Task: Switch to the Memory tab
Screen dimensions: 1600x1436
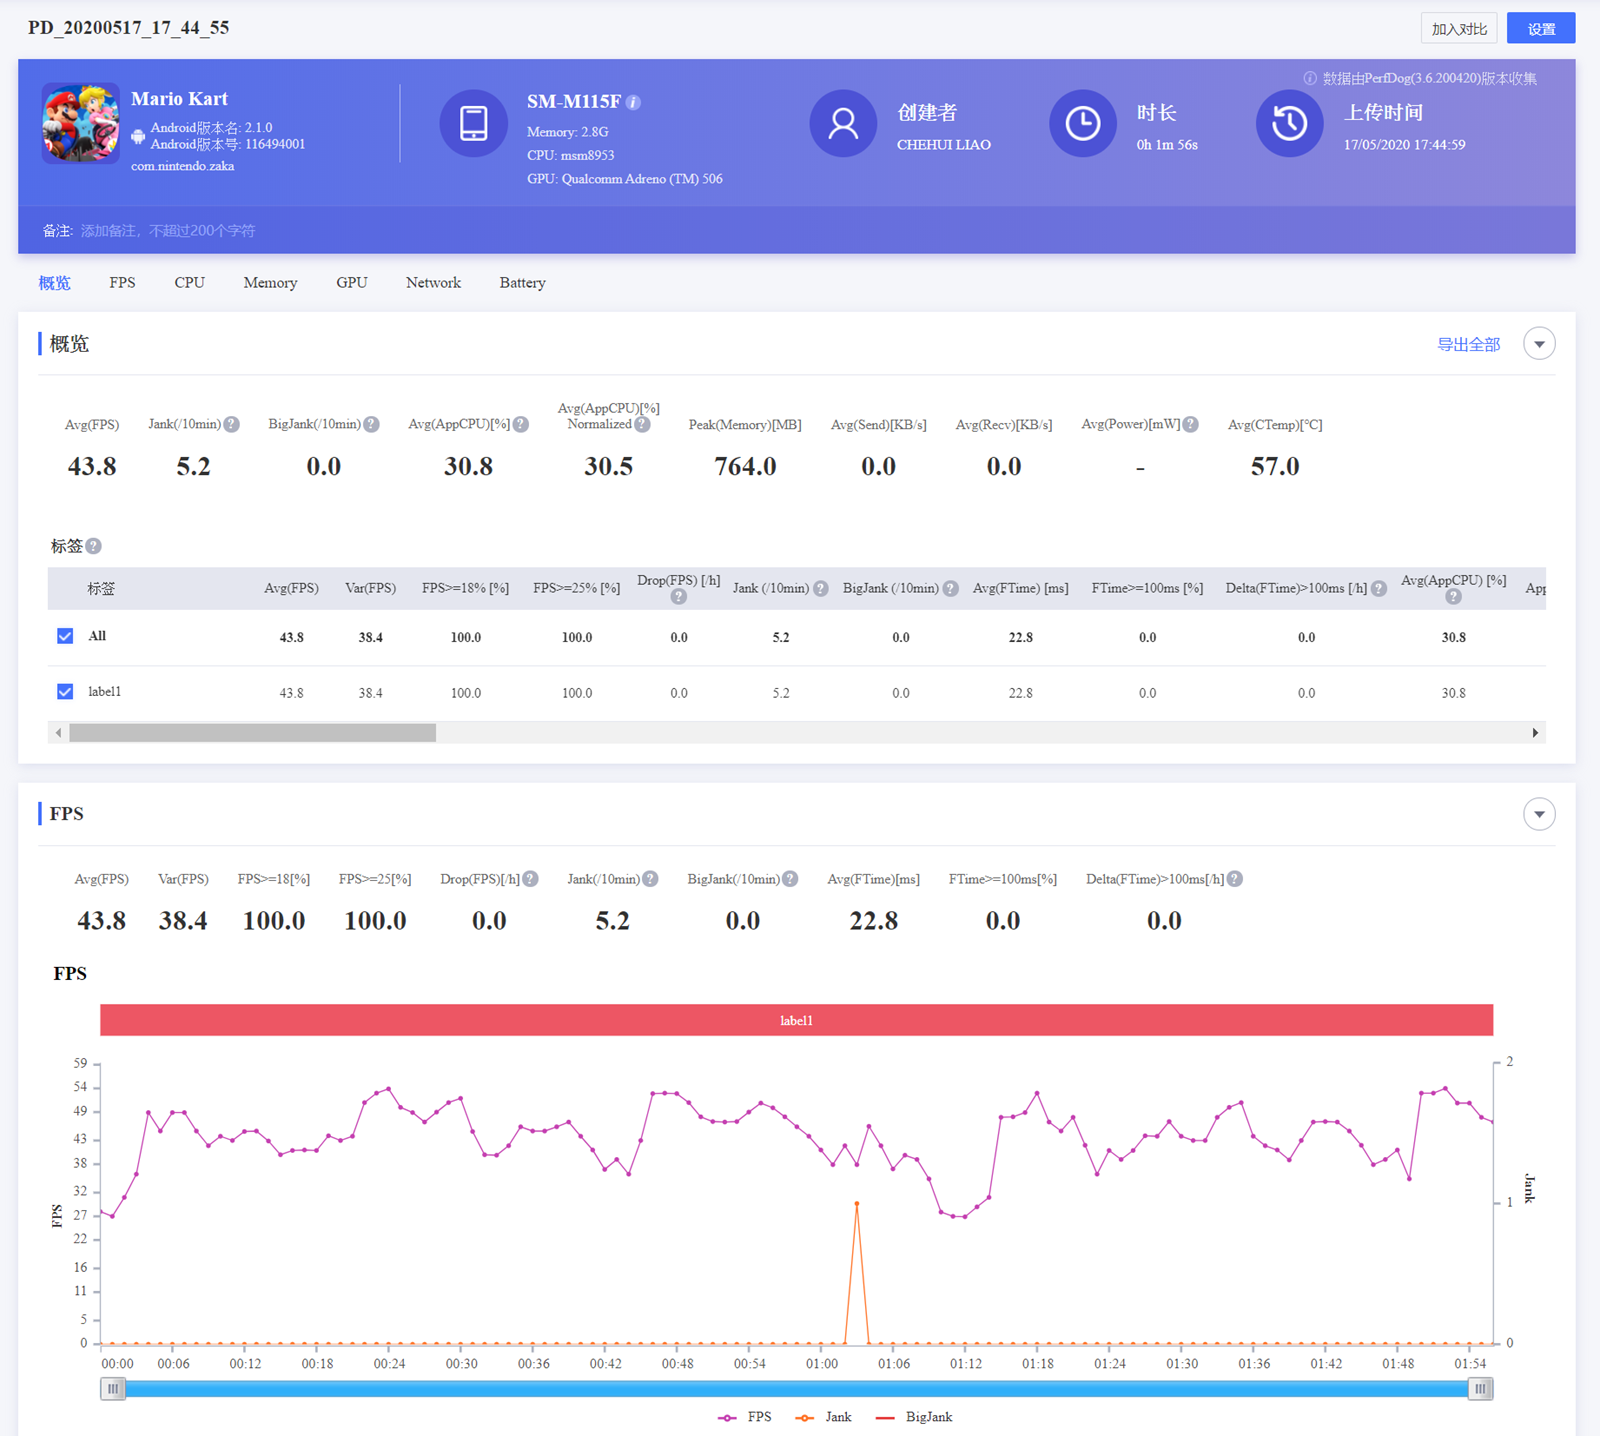Action: [x=270, y=283]
